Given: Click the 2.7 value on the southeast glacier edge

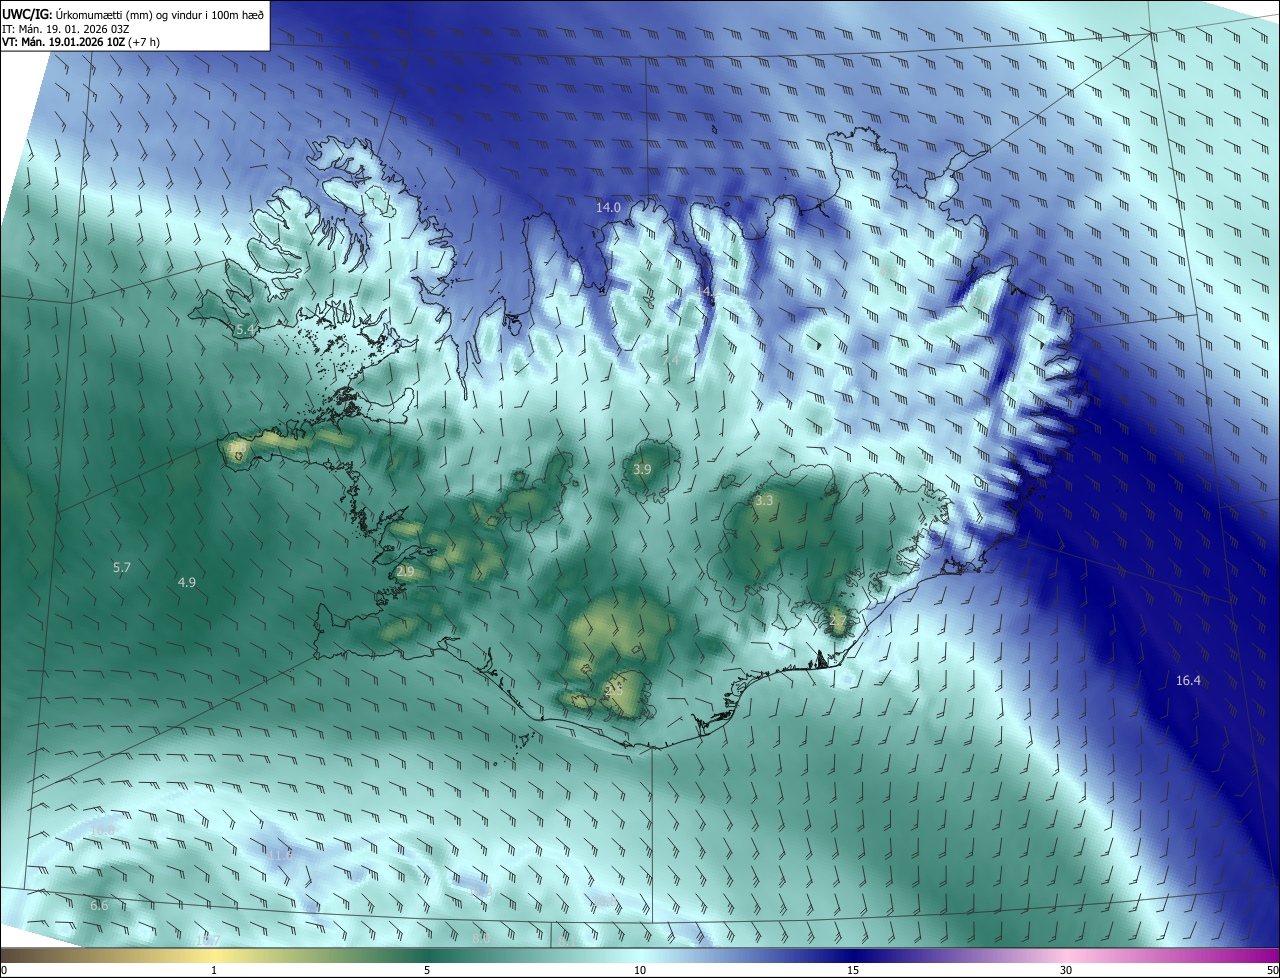Looking at the screenshot, I should coord(838,621).
